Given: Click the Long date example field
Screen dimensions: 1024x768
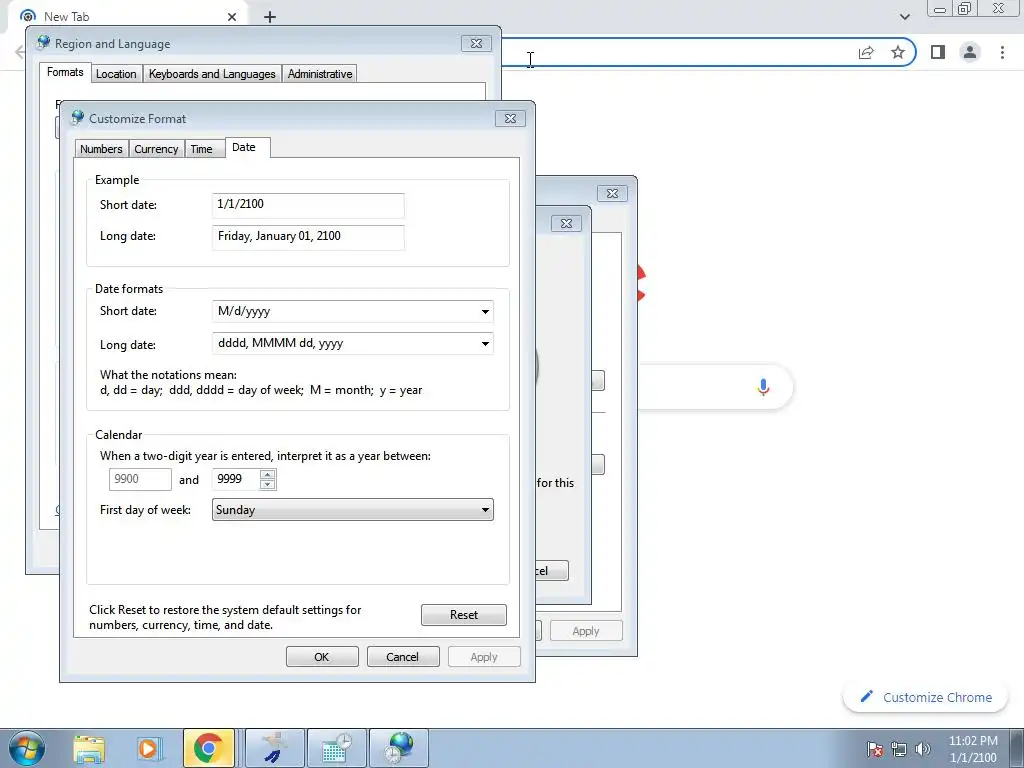Looking at the screenshot, I should (308, 237).
